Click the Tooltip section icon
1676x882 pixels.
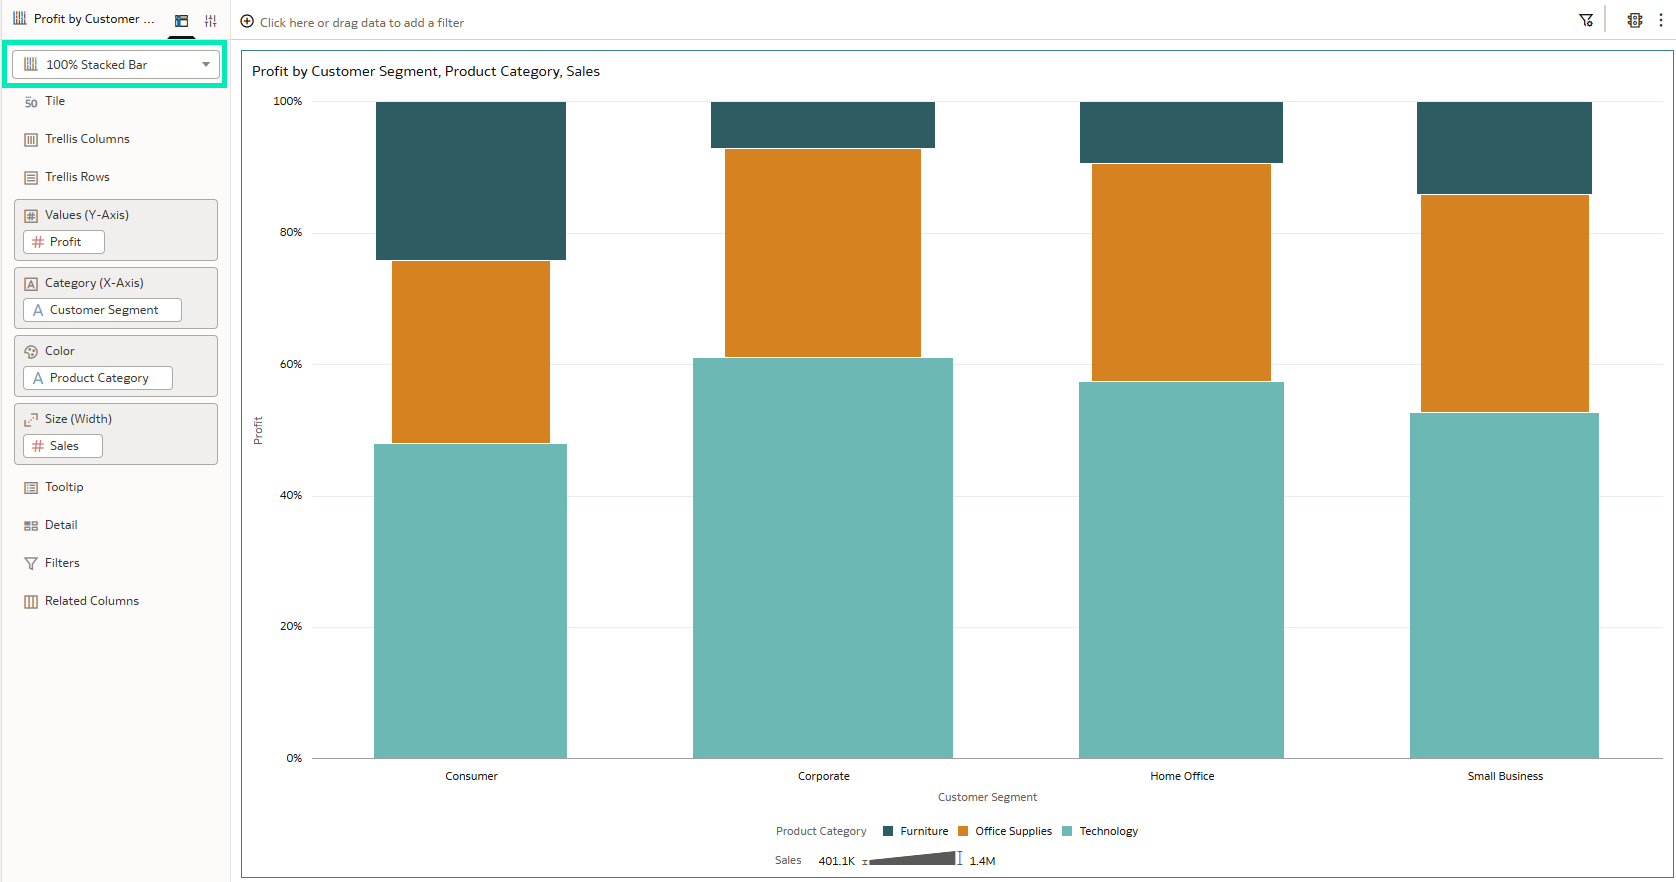tap(31, 488)
